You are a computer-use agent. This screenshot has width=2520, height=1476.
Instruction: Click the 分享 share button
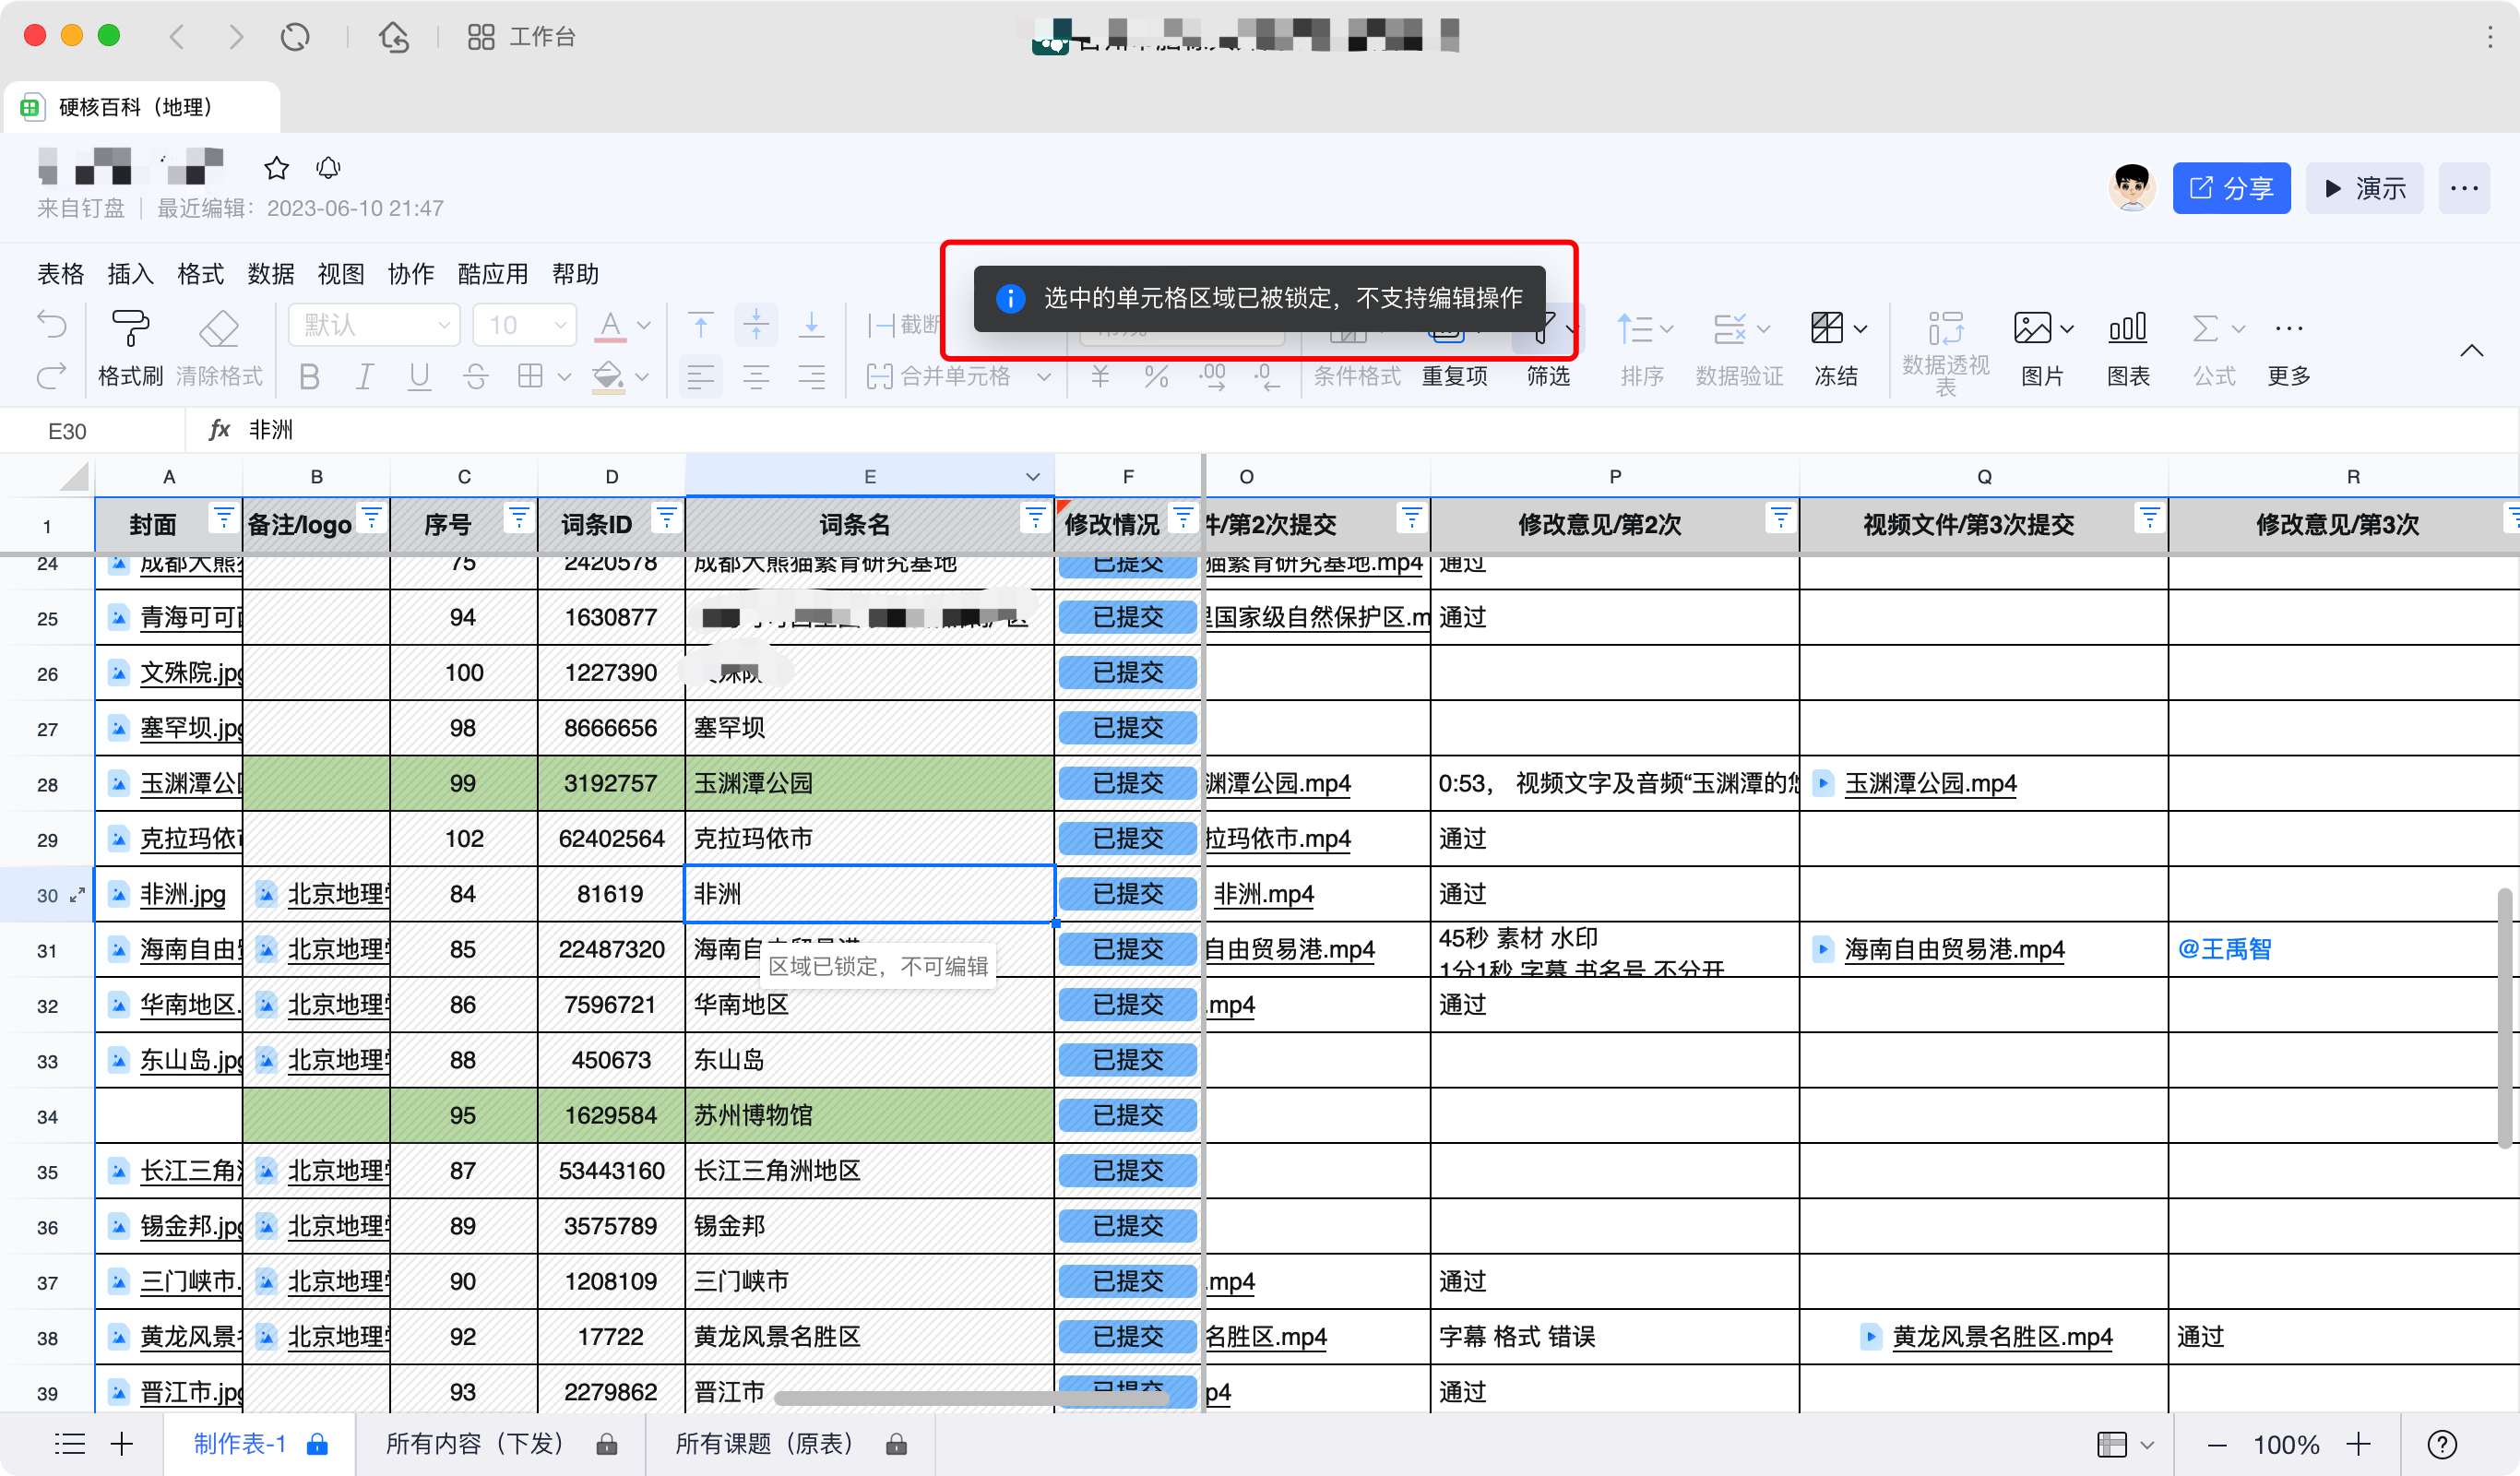pyautogui.click(x=2230, y=188)
